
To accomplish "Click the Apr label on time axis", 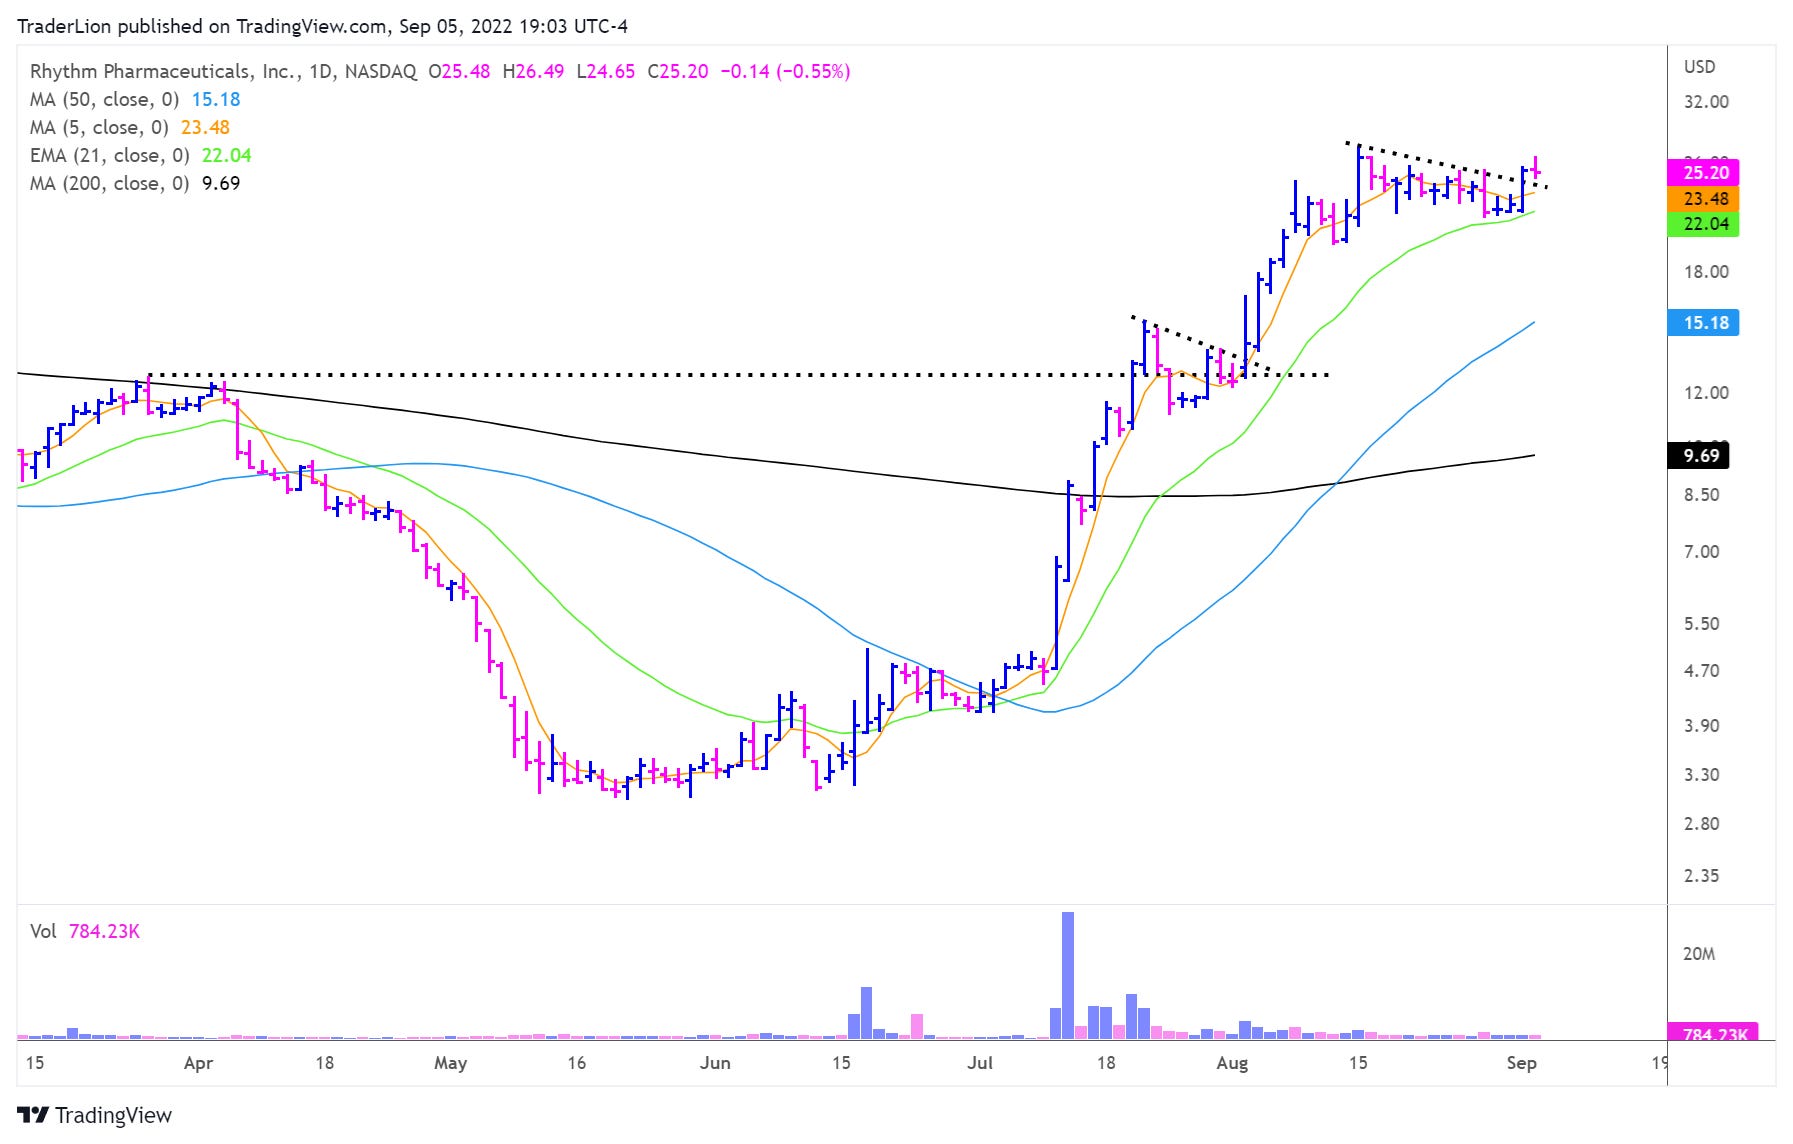I will tap(199, 1063).
